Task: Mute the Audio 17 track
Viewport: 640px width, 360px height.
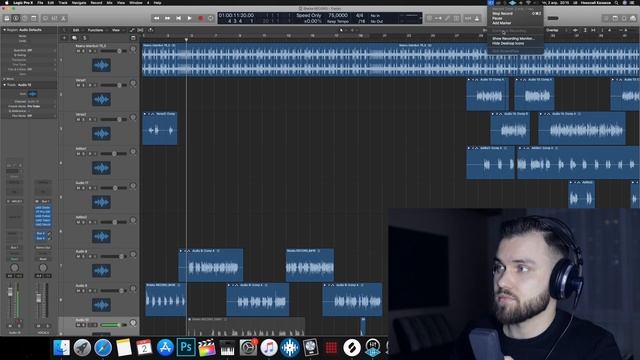Action: (x=78, y=188)
